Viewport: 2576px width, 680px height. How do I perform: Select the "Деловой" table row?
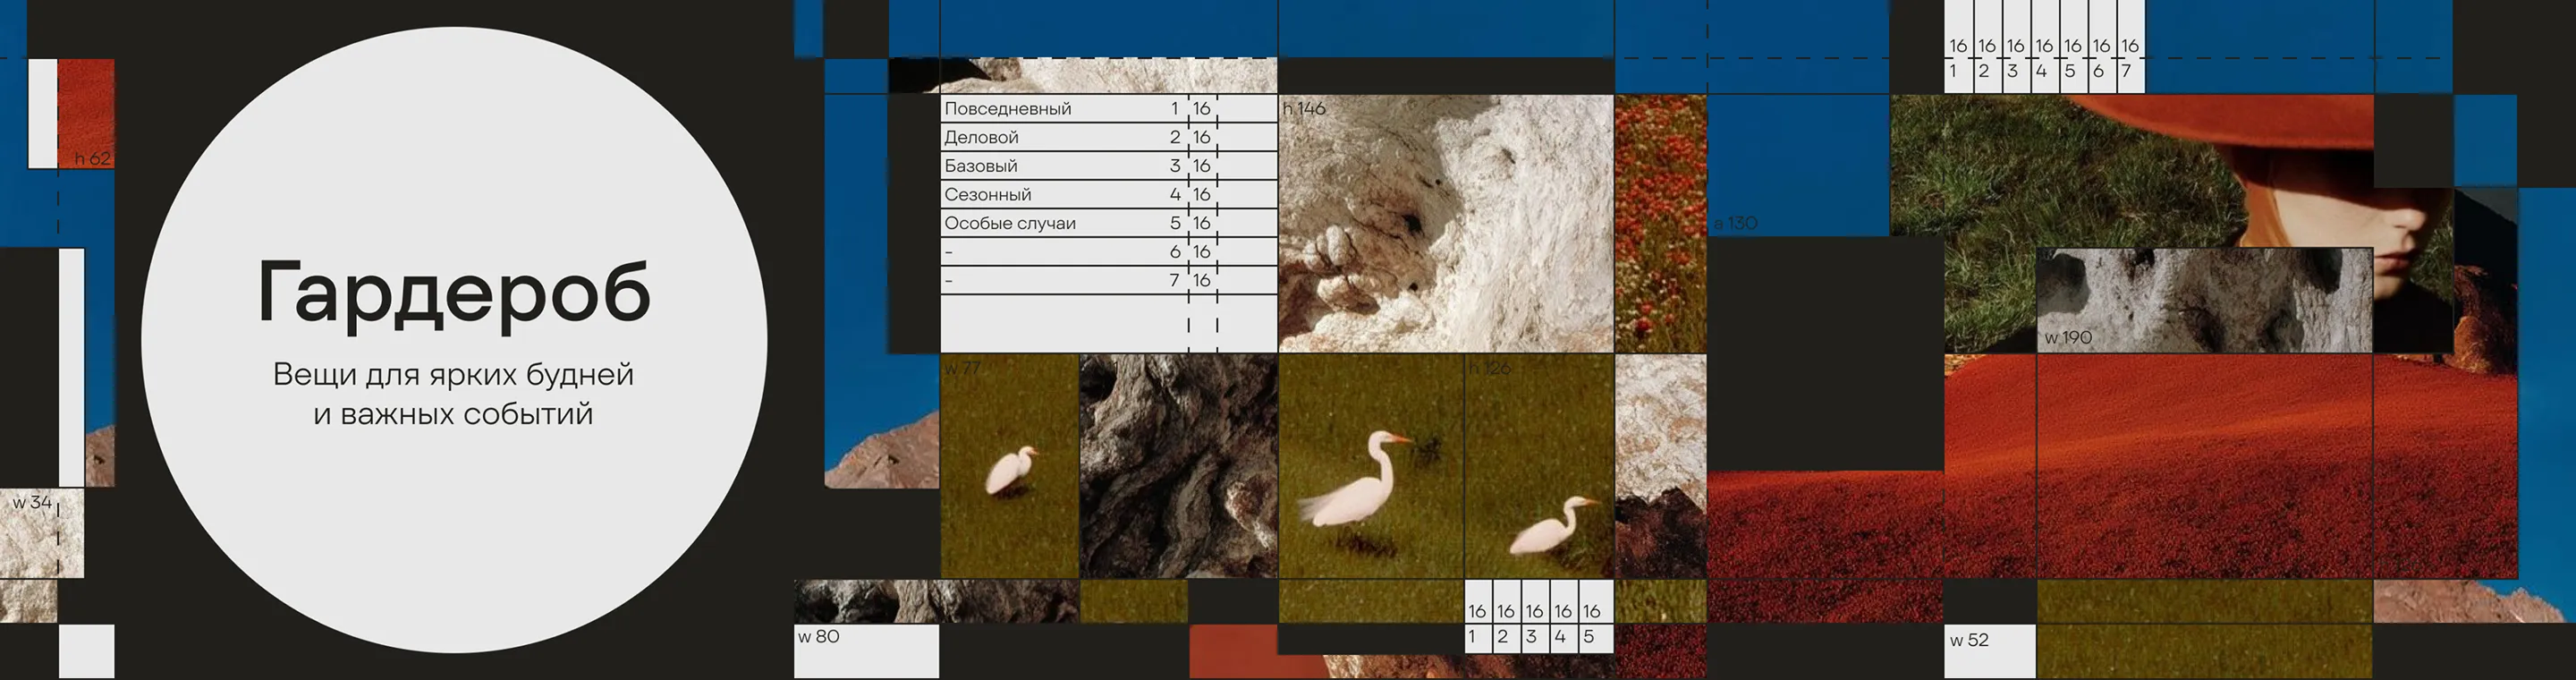pos(1108,137)
